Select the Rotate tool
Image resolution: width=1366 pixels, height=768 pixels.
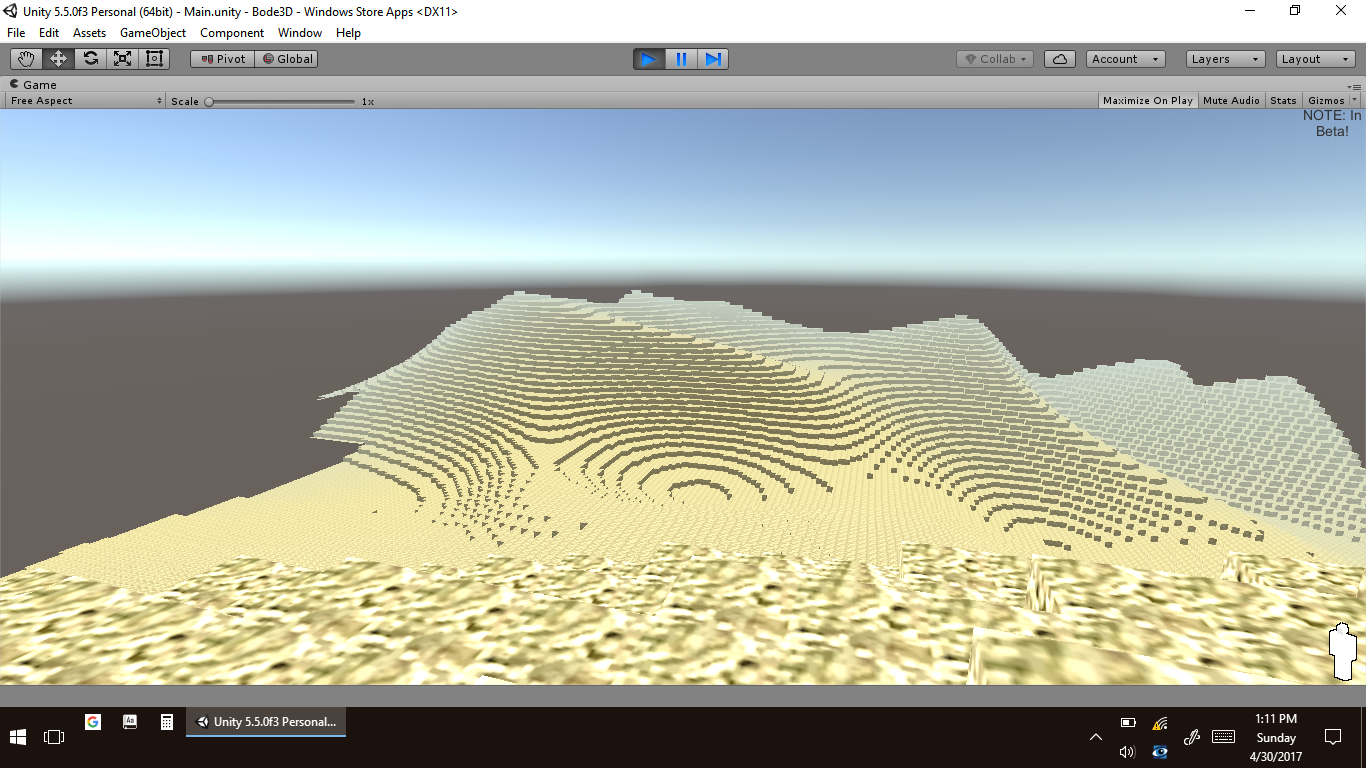click(x=90, y=59)
